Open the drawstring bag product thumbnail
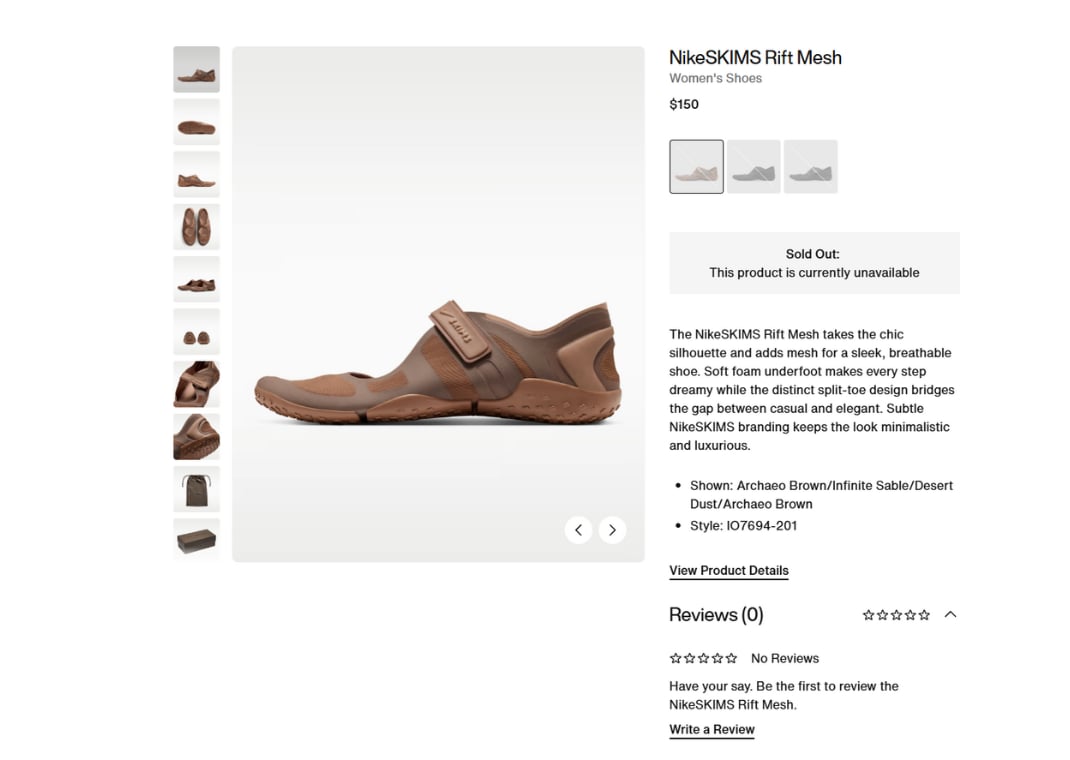This screenshot has height=760, width=1070. coord(196,489)
